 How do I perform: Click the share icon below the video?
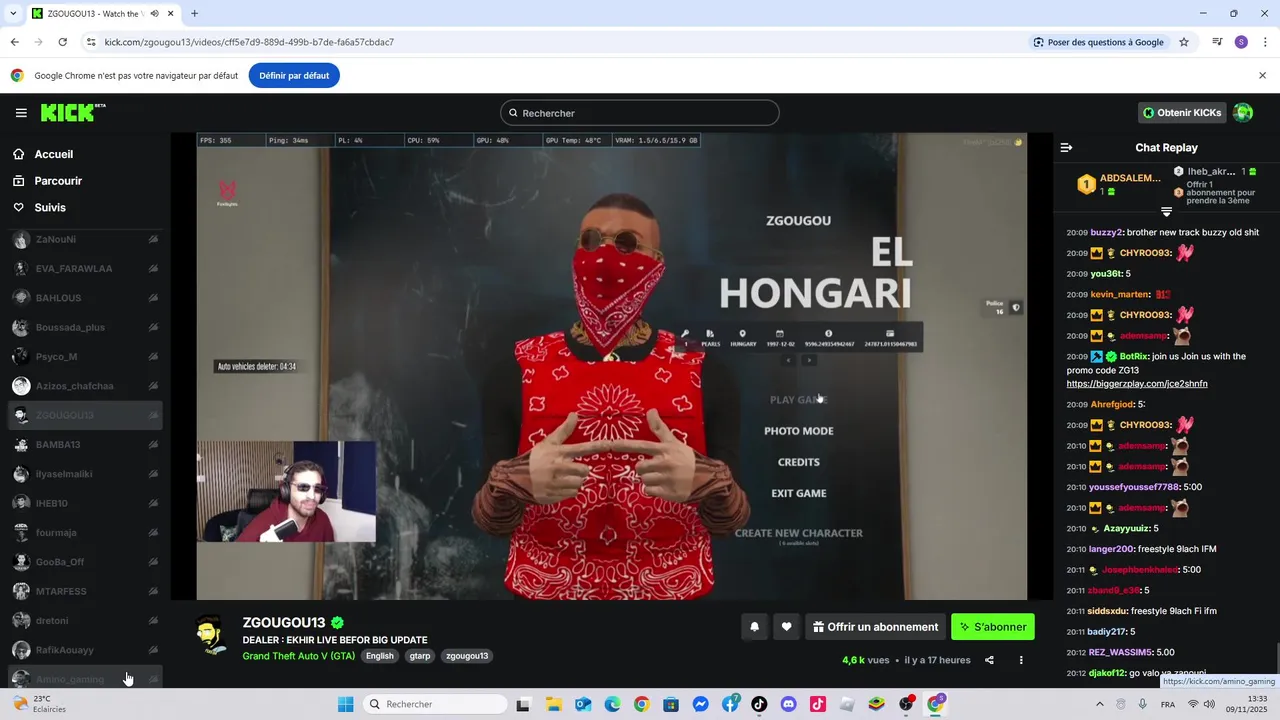tap(989, 660)
